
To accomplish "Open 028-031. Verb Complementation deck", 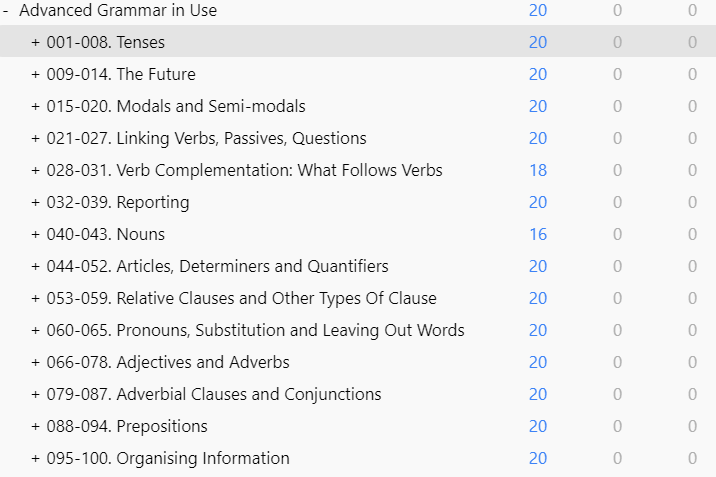I will point(244,170).
